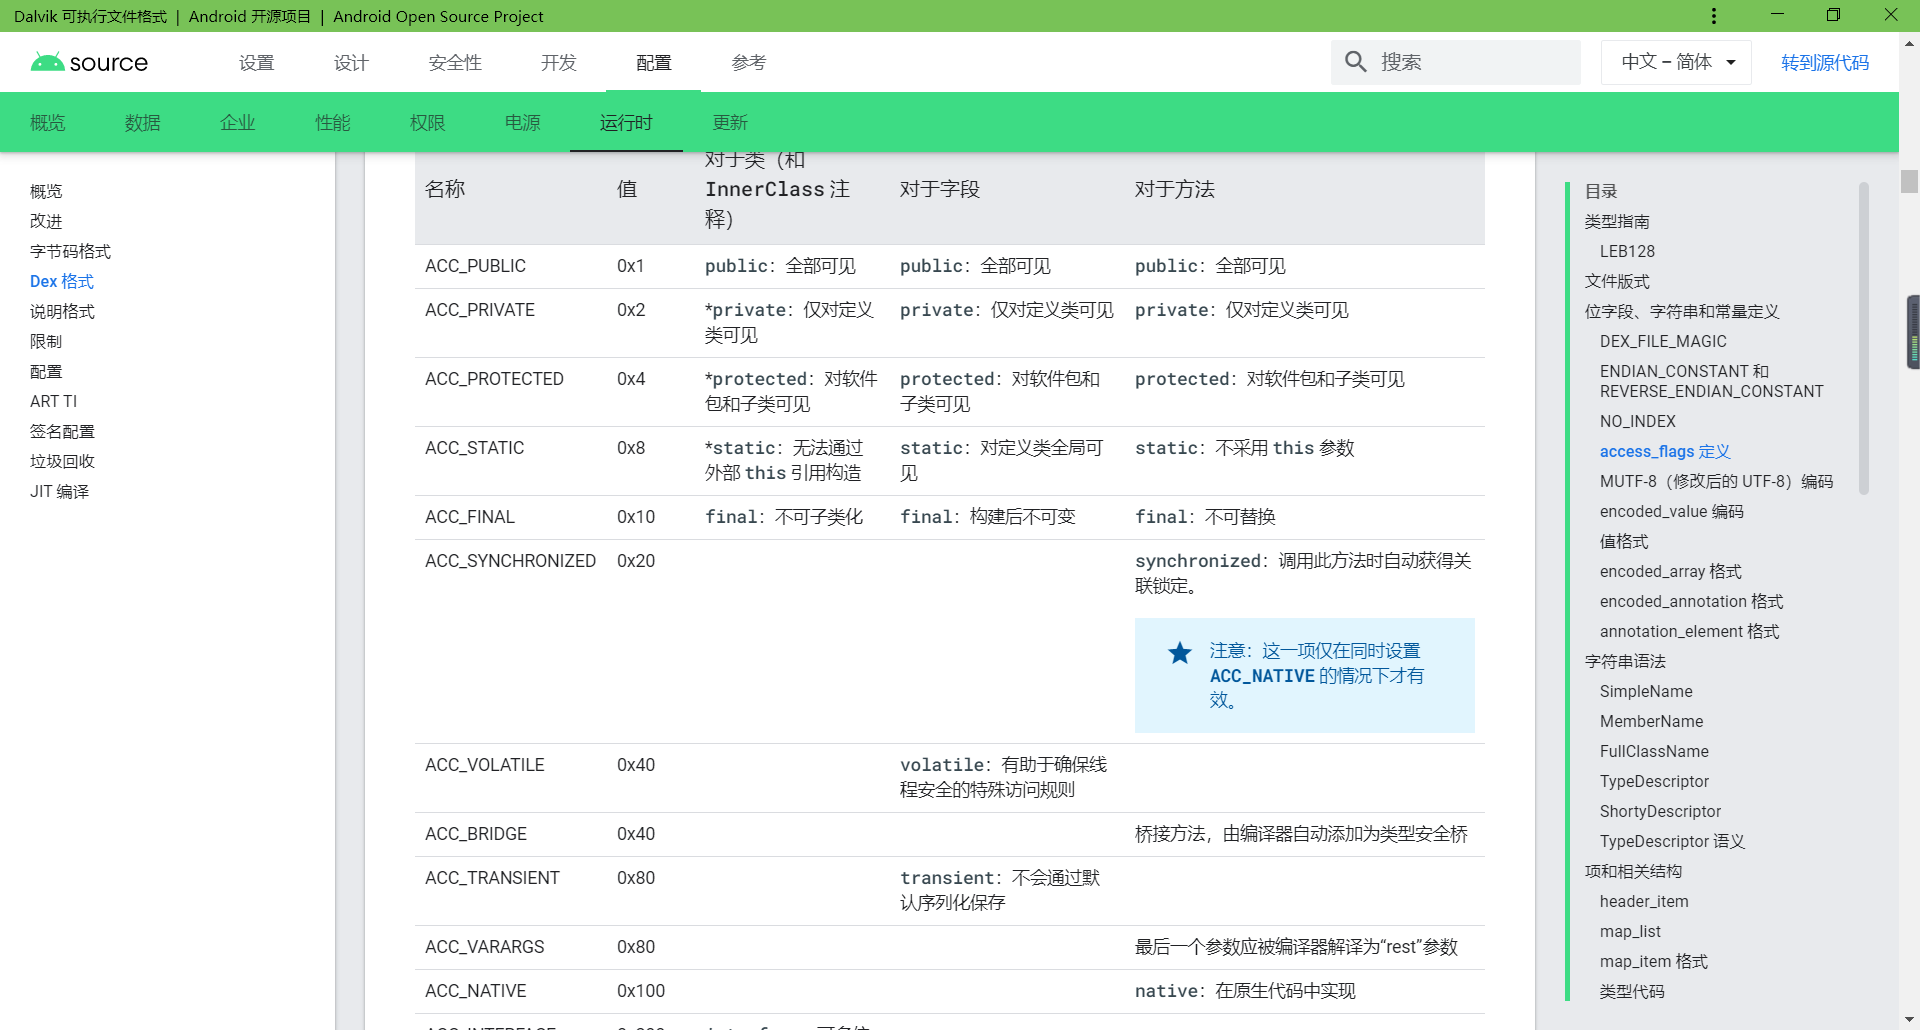Switch to the 权限 tab
The height and width of the screenshot is (1030, 1920).
(x=427, y=122)
